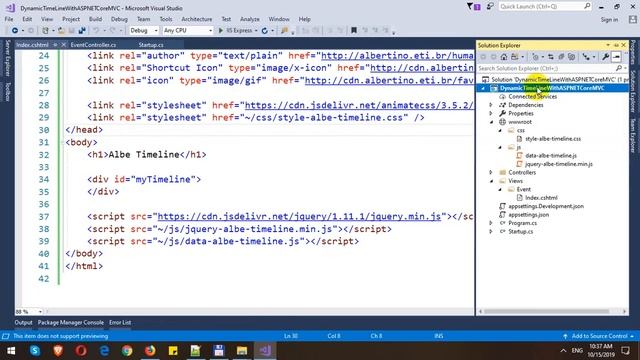
Task: Click the Save All toolbar icon
Action: pos(82,31)
